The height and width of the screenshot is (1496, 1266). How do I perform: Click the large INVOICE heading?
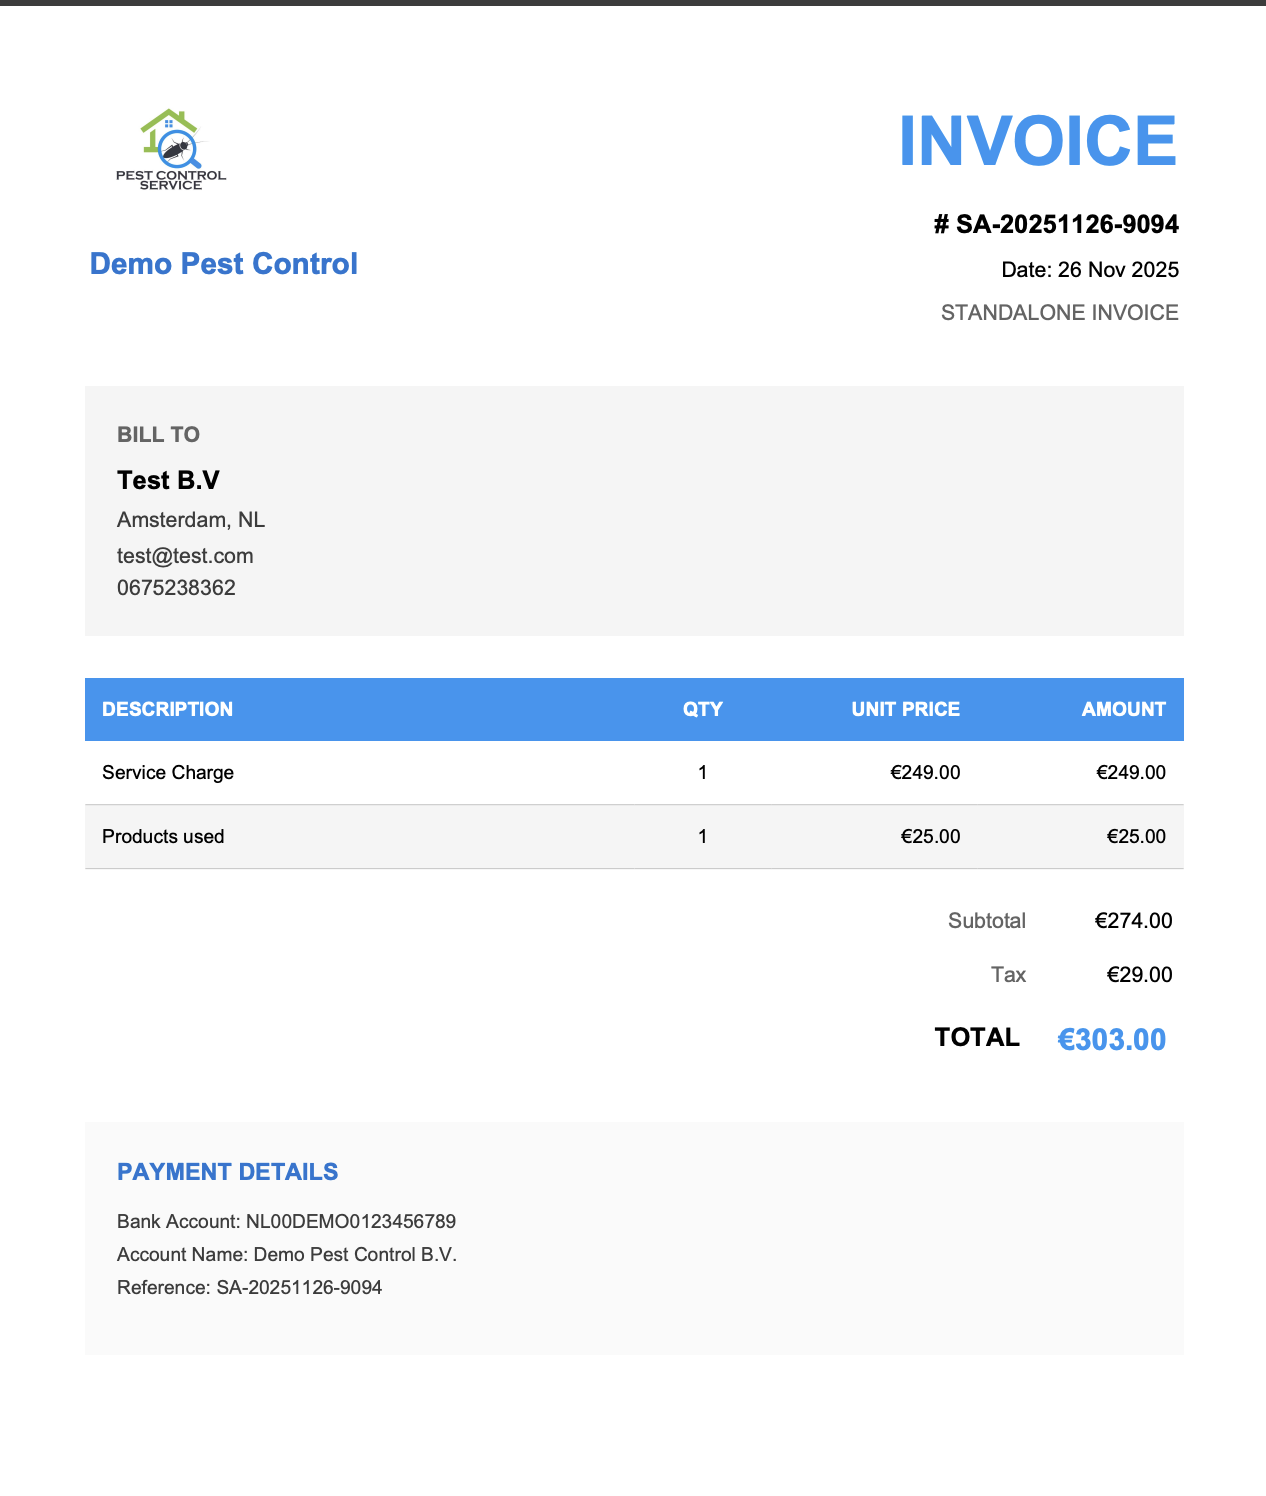pos(1037,141)
